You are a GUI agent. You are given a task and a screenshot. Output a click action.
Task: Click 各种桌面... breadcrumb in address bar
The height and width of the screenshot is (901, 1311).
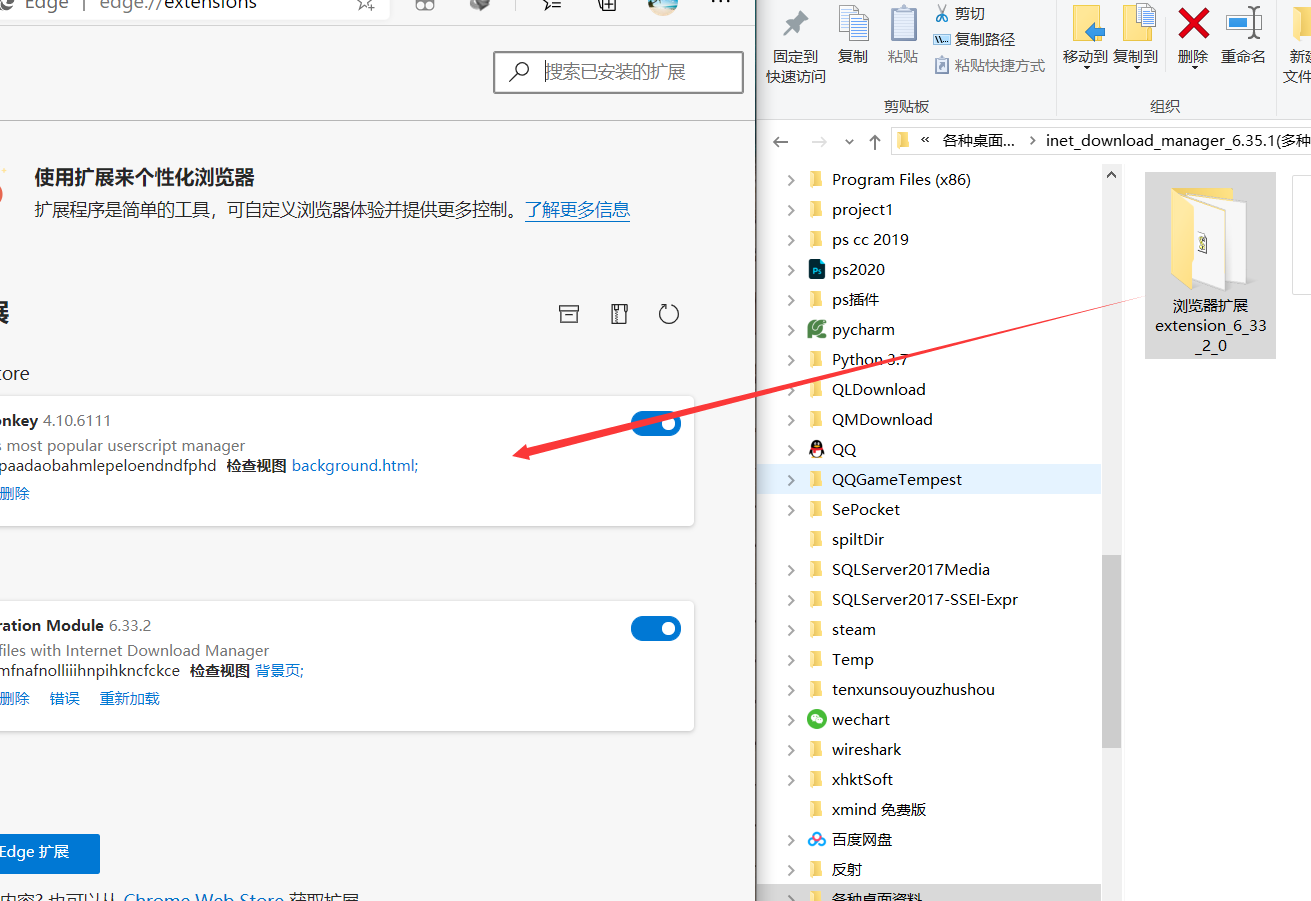[x=979, y=140]
